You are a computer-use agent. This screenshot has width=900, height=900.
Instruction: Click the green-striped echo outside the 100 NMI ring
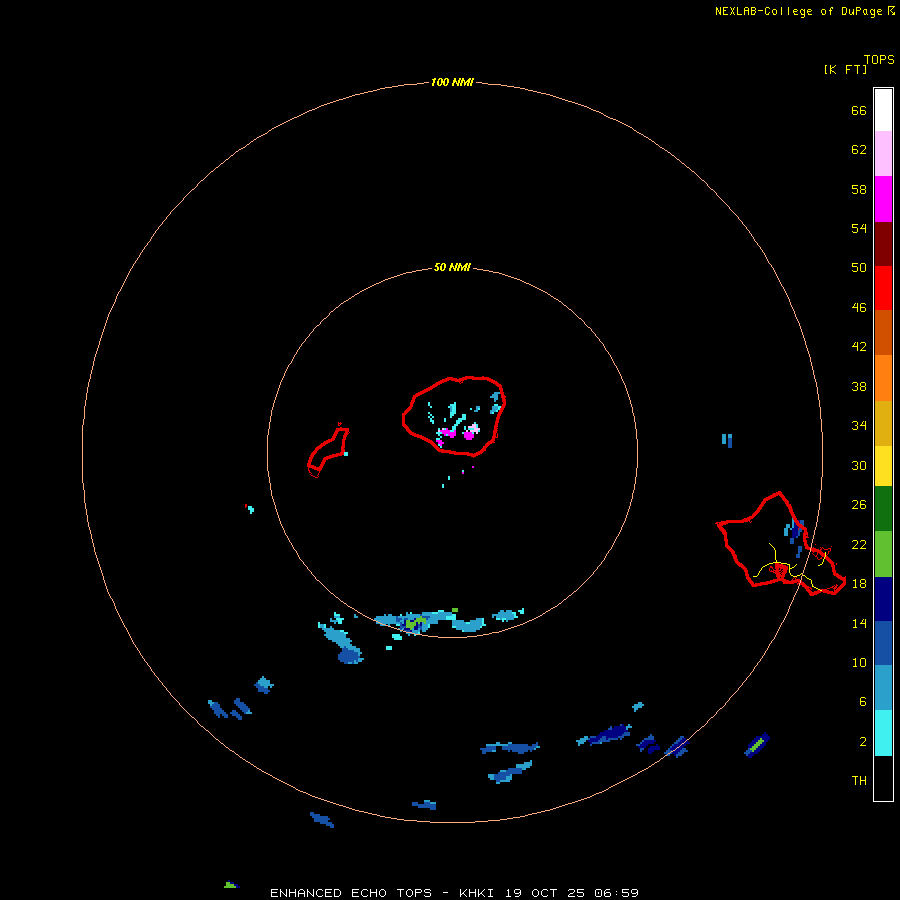click(757, 745)
